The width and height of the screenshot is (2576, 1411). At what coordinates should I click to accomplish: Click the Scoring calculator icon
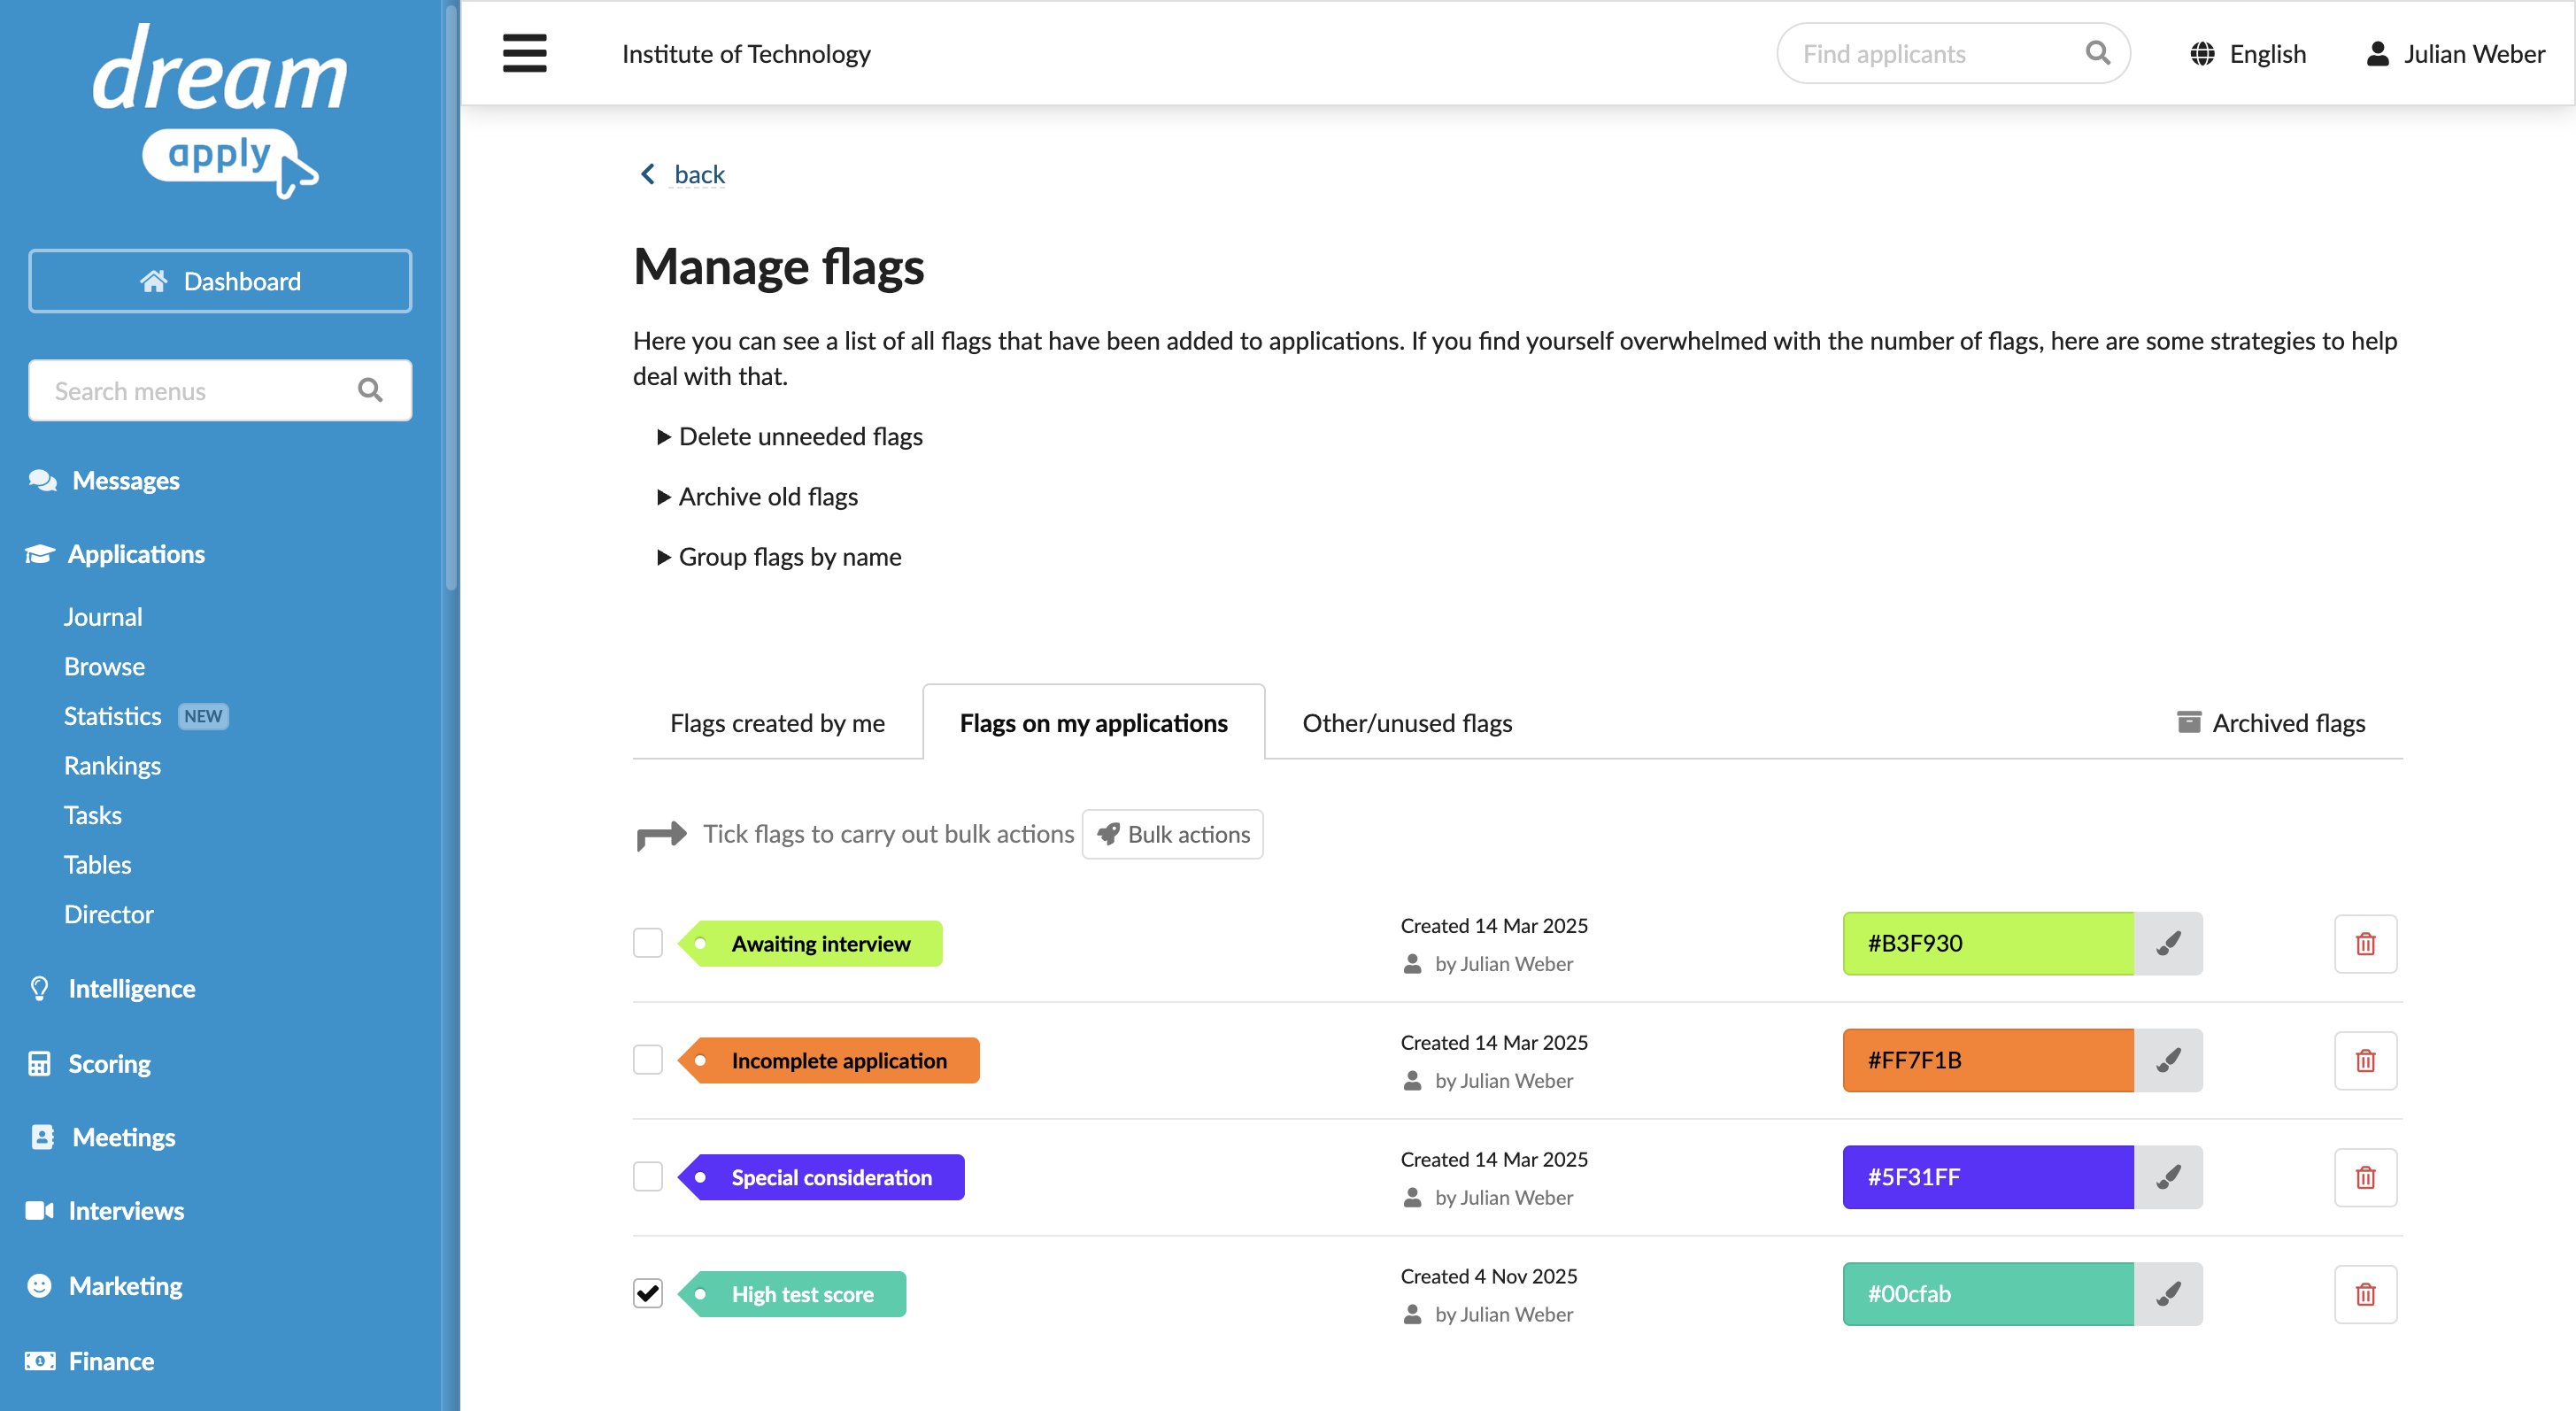[39, 1063]
